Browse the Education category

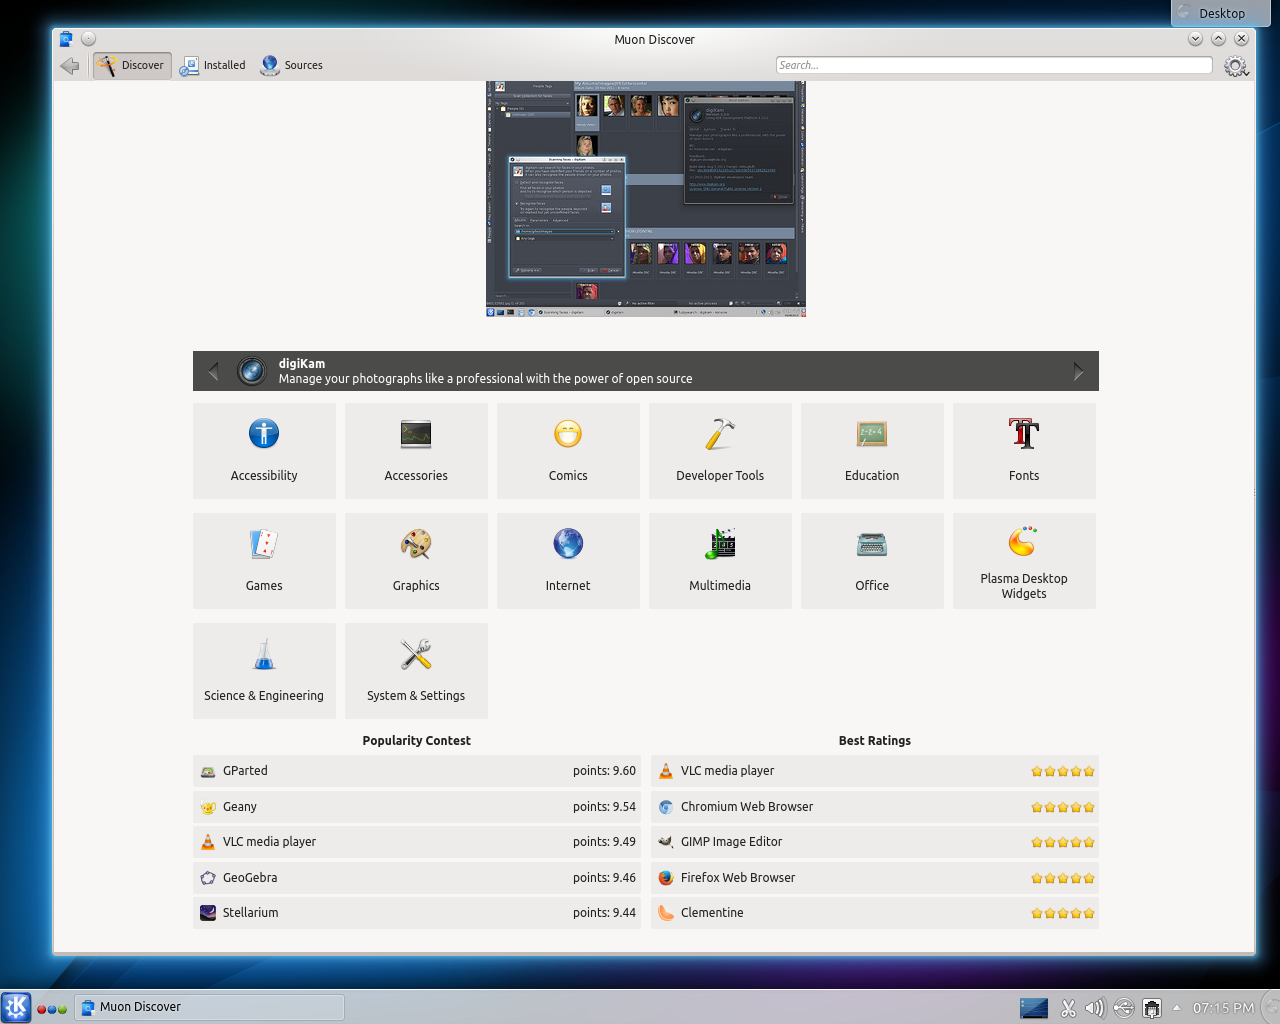[x=872, y=451]
